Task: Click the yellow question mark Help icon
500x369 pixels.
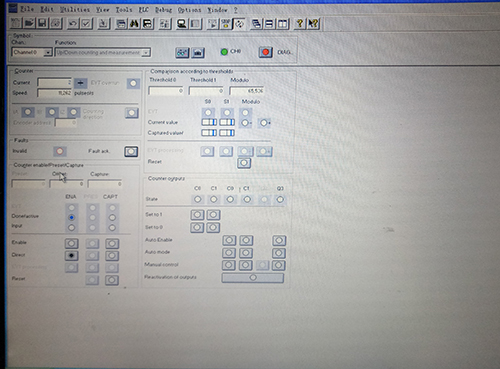Action: (300, 24)
